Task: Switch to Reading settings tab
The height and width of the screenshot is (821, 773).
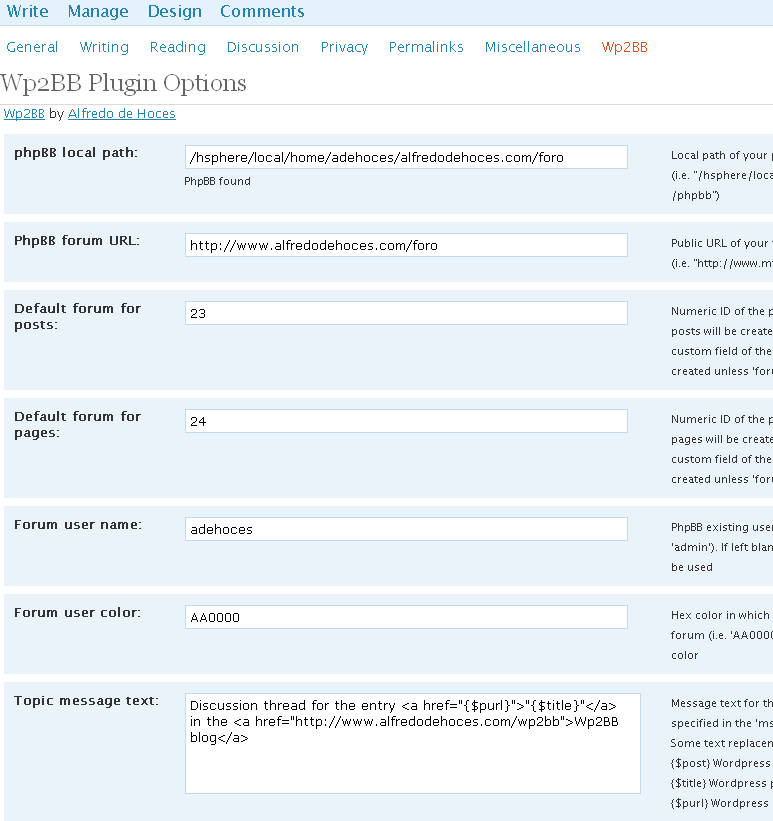Action: [178, 47]
